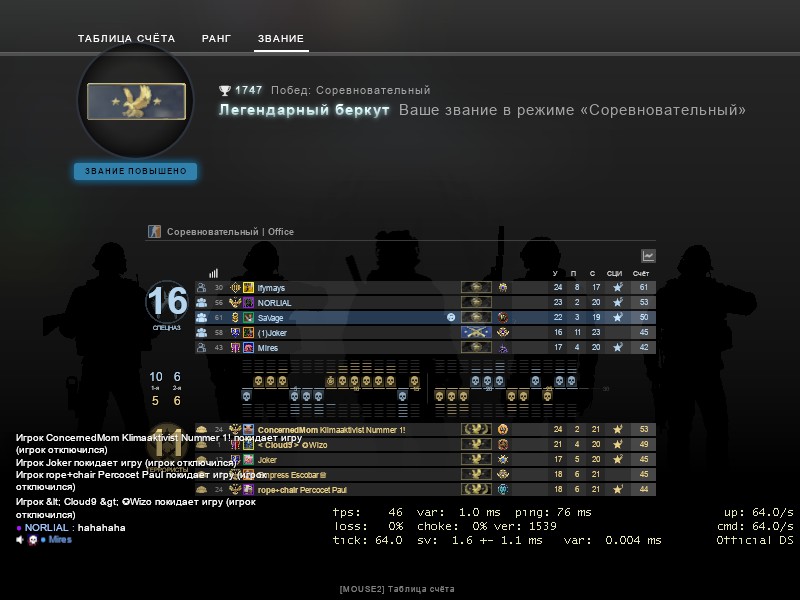Click the large 16 Спецназ score
This screenshot has width=800, height=600.
tap(167, 300)
